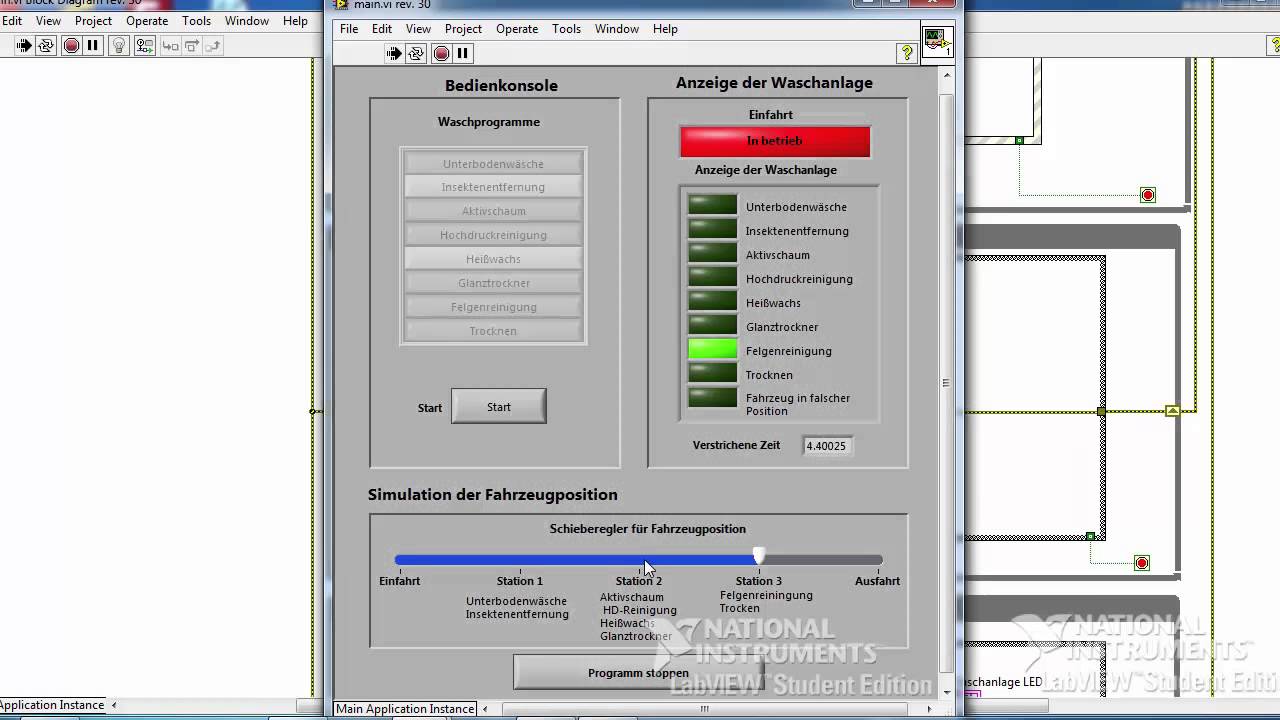The width and height of the screenshot is (1280, 720).
Task: Click Bedienkonsole heading text
Action: [501, 86]
